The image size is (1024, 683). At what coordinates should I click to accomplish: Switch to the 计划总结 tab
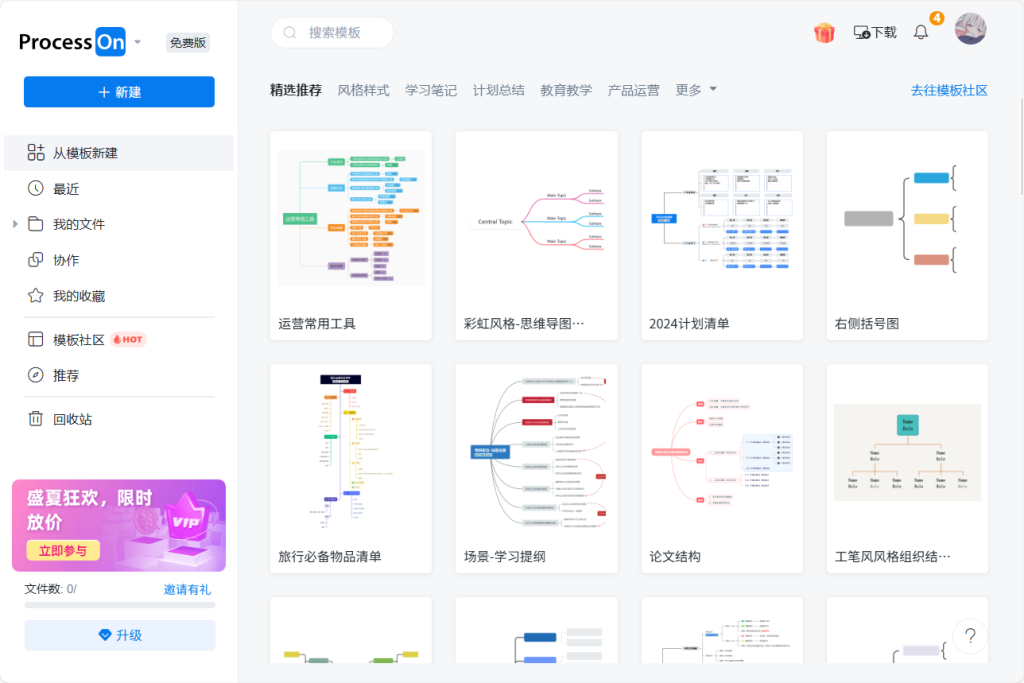(x=498, y=90)
